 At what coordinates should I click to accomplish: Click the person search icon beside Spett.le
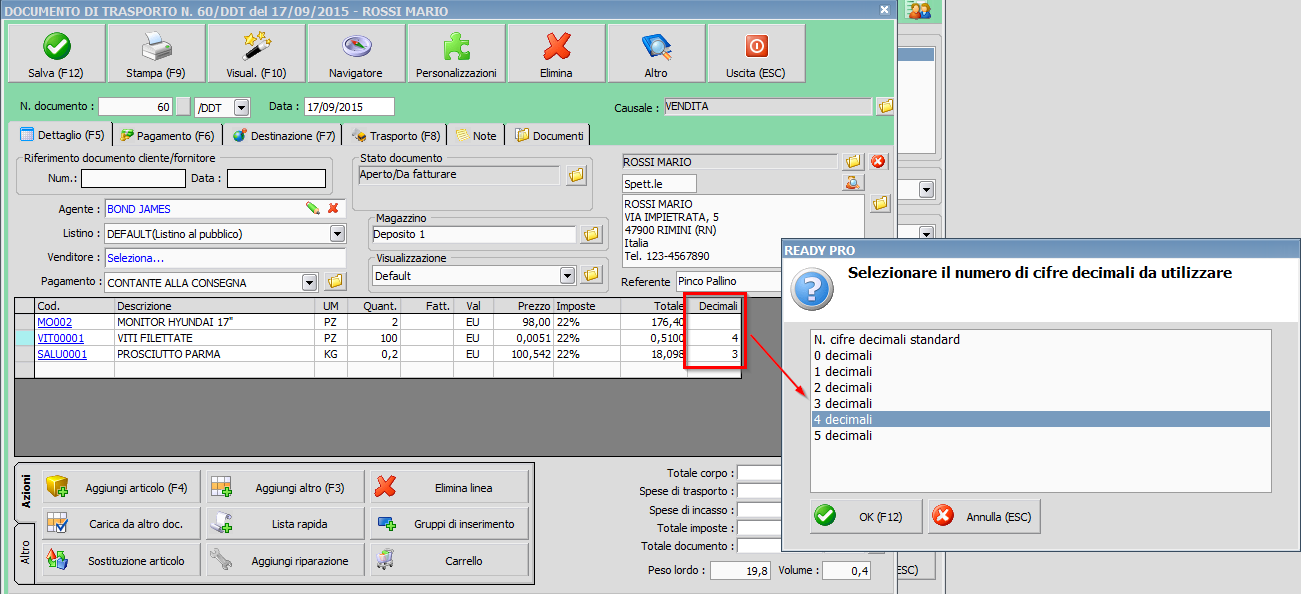852,182
